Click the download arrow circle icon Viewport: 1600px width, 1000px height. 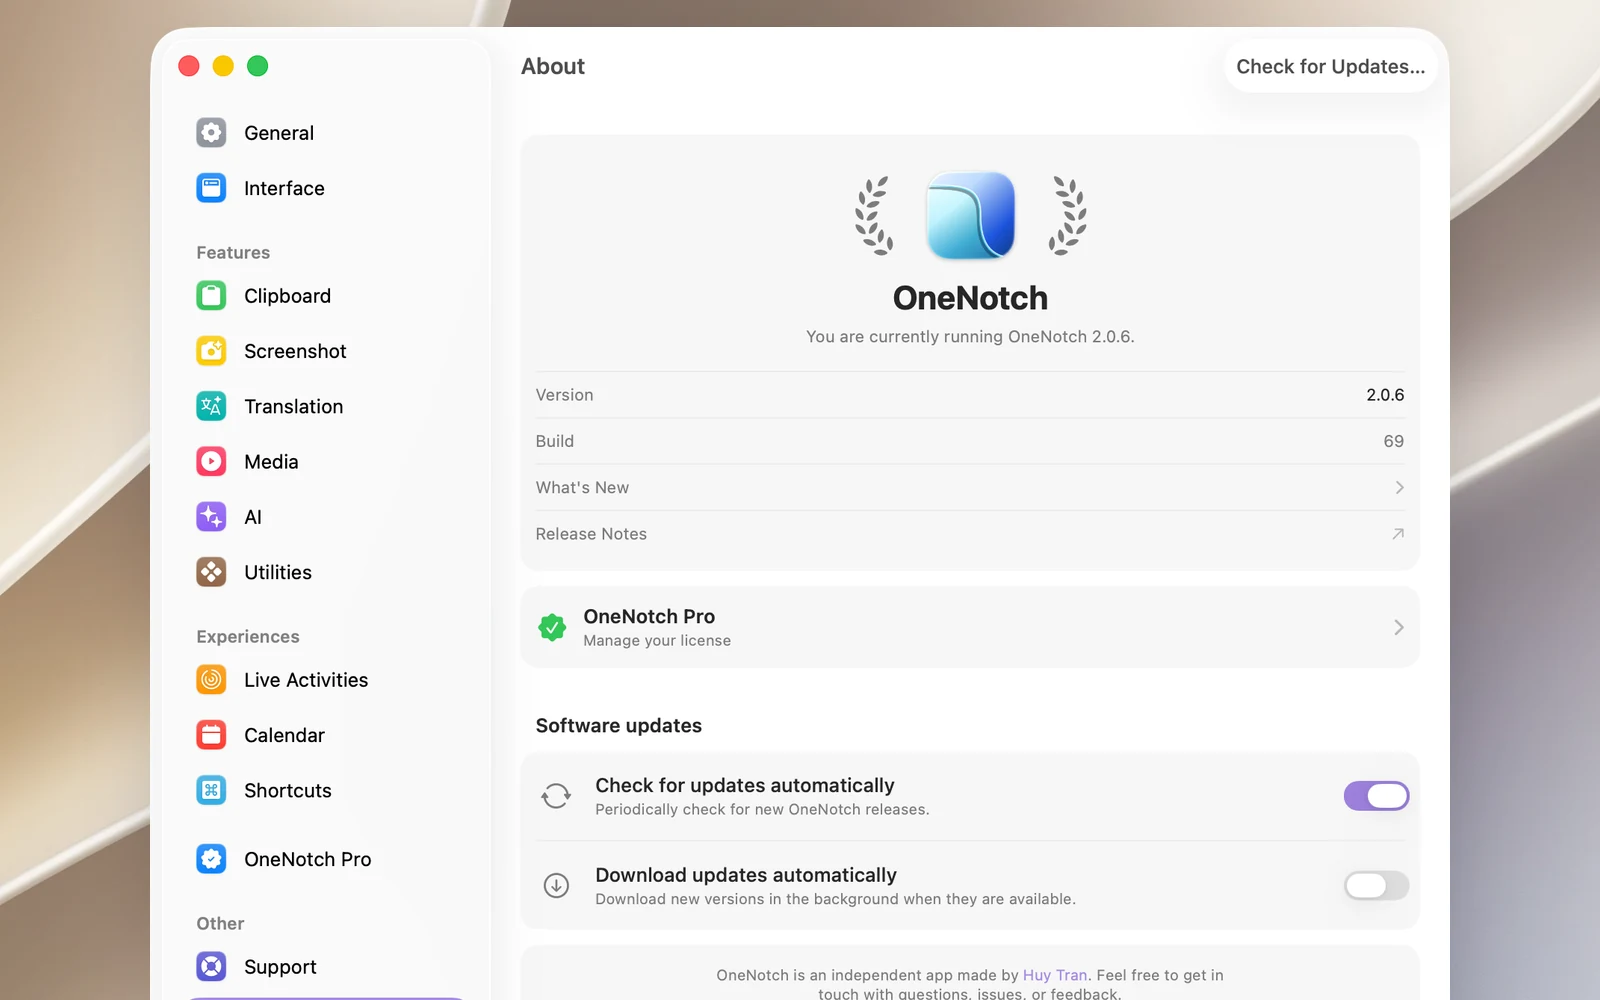click(x=556, y=885)
